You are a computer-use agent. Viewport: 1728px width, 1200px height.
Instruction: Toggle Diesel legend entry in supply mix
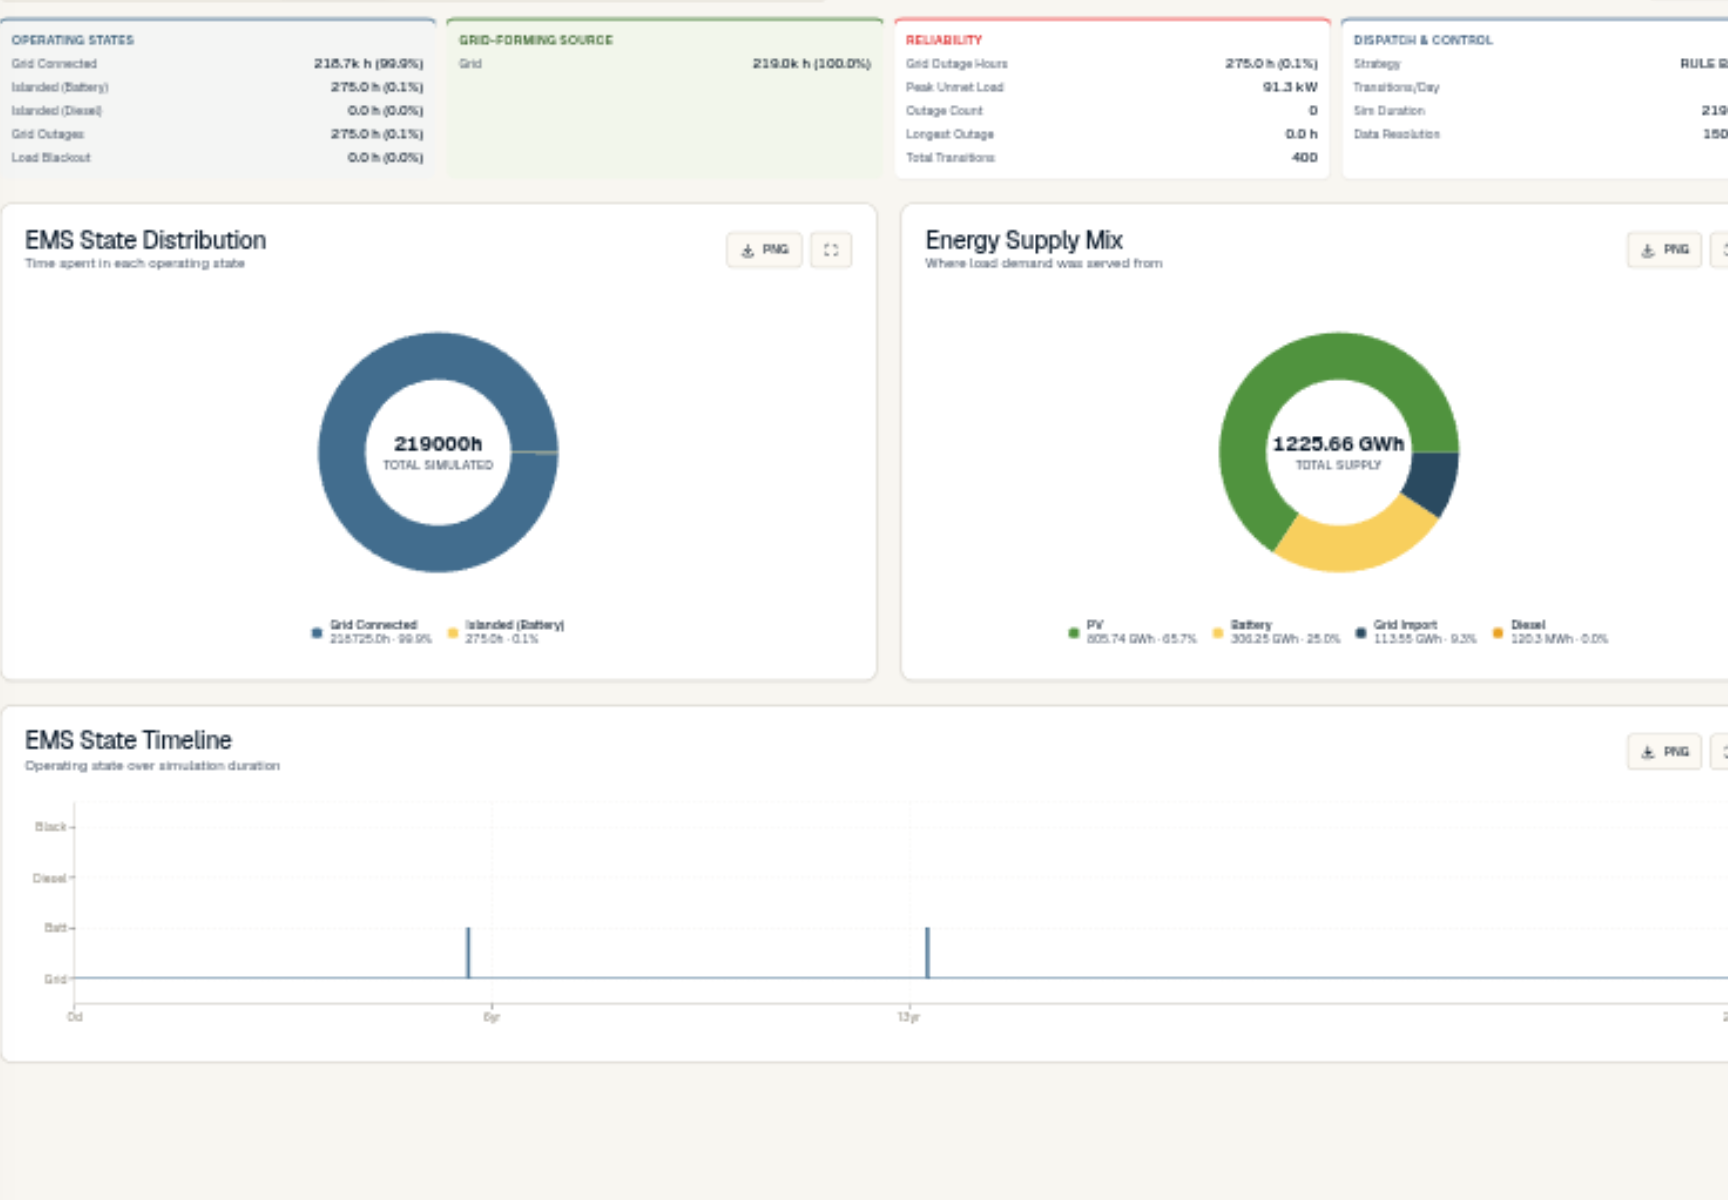1550,632
